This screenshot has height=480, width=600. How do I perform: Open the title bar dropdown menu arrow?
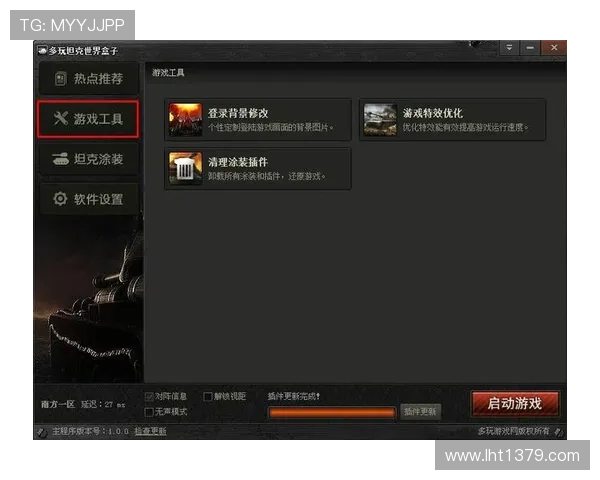pyautogui.click(x=509, y=48)
